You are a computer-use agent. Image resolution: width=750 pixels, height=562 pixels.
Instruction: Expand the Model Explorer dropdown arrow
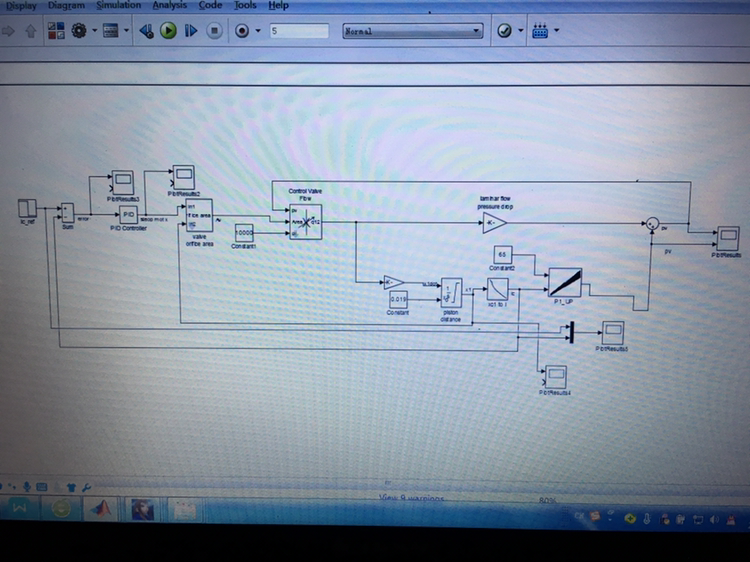126,31
